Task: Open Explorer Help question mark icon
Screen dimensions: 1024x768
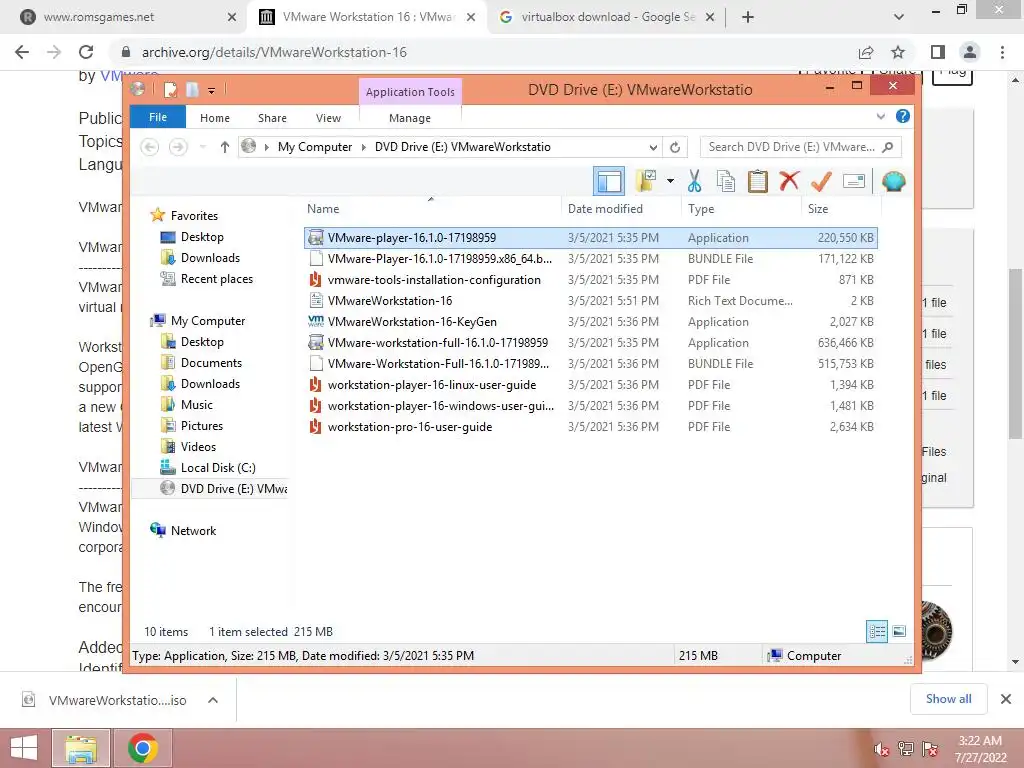Action: pos(903,116)
